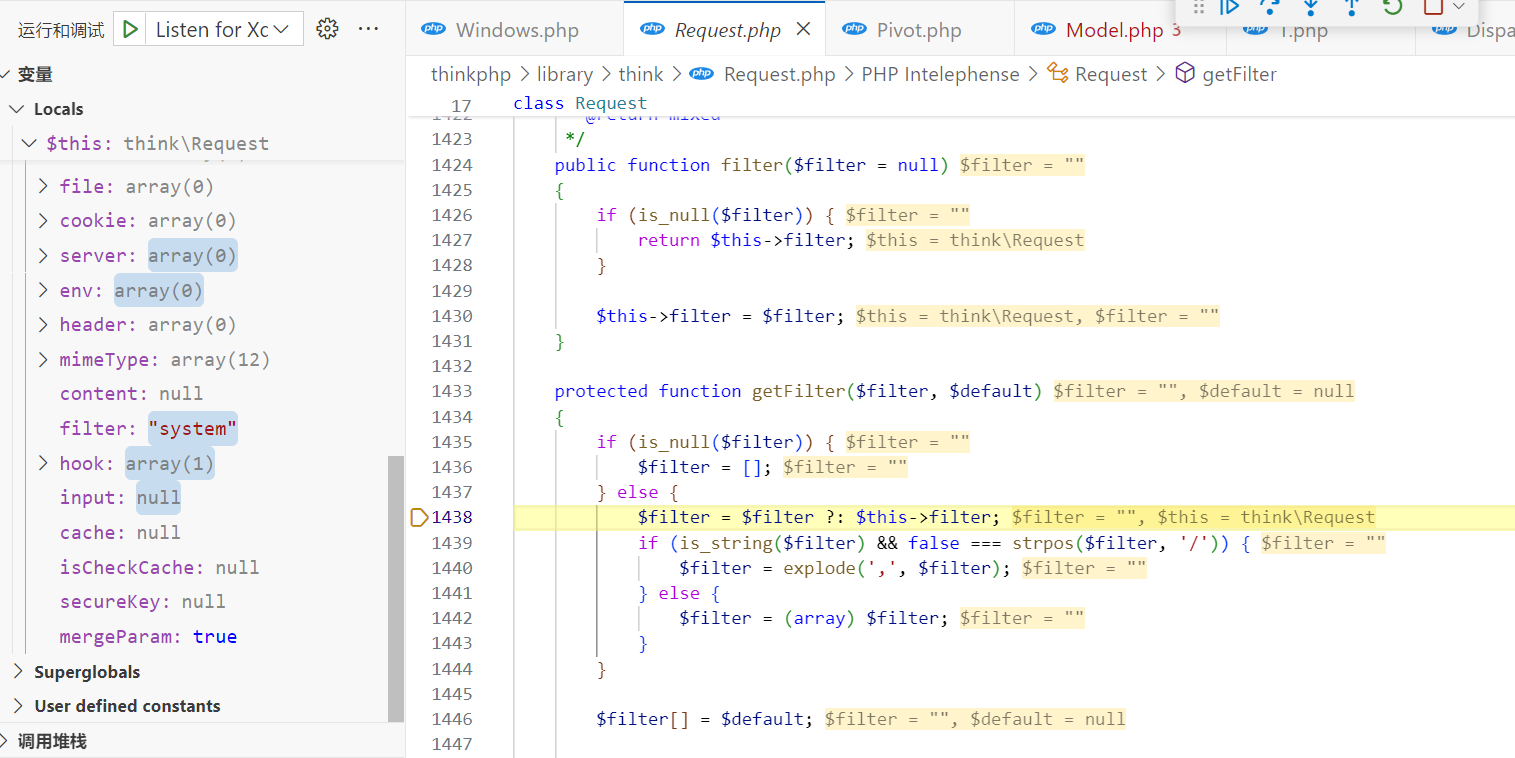Click line number 1433 in the gutter
The width and height of the screenshot is (1515, 758).
(452, 391)
